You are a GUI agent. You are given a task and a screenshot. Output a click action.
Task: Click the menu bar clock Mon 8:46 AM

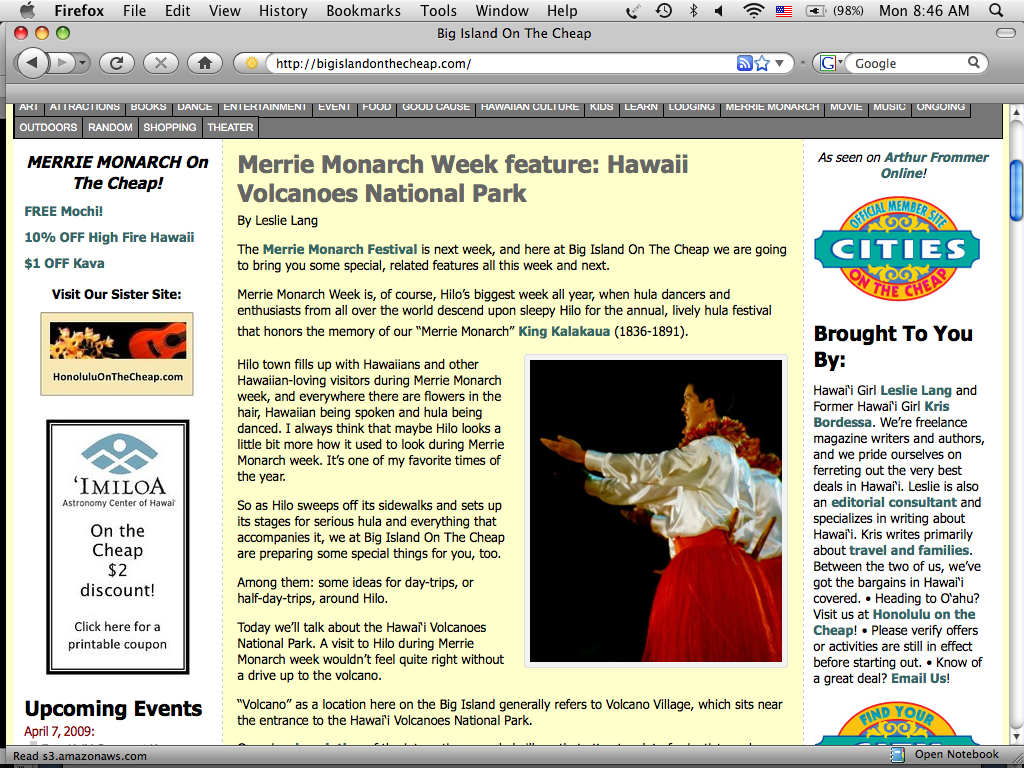pos(923,10)
